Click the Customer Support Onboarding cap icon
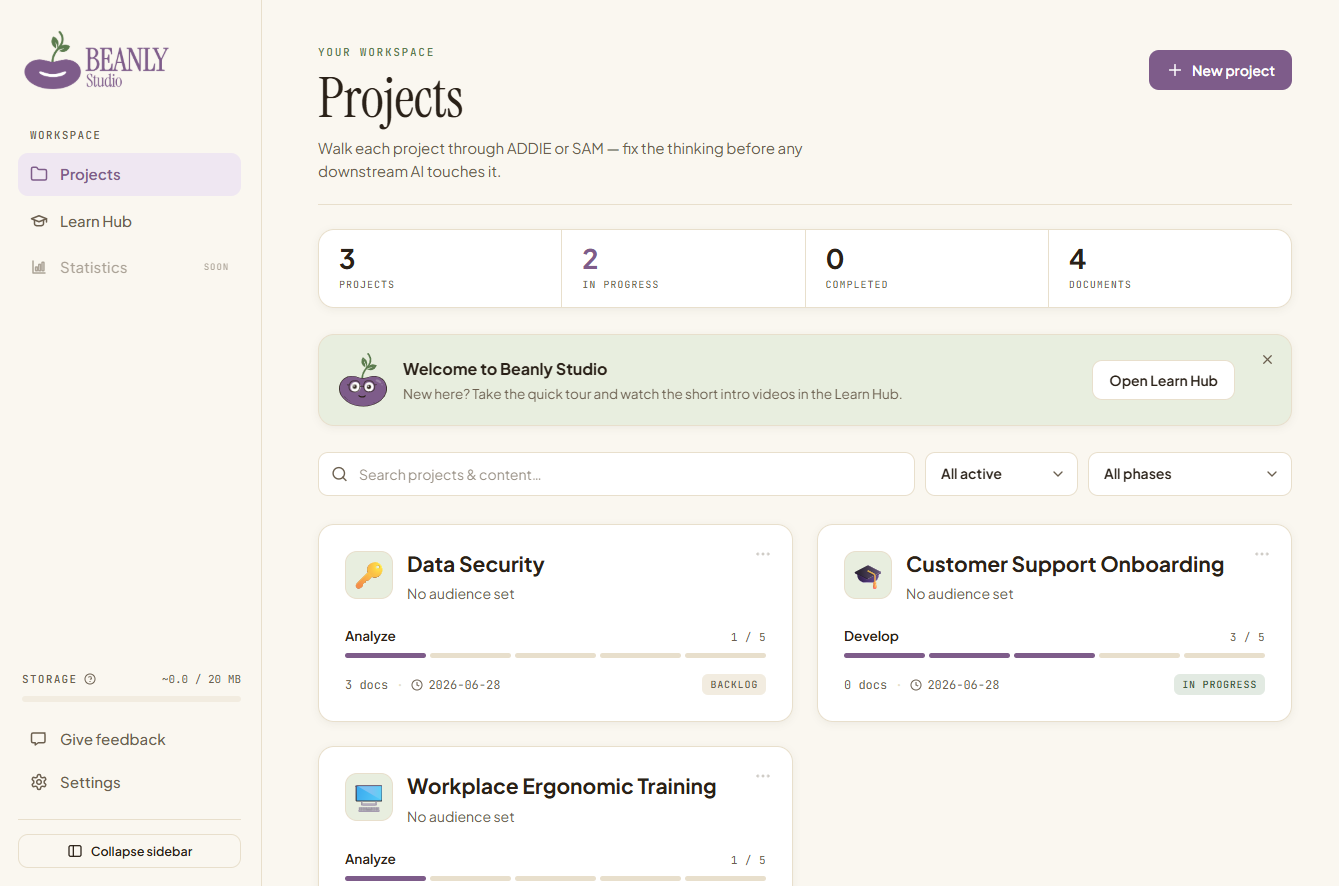The width and height of the screenshot is (1339, 886). coord(868,575)
